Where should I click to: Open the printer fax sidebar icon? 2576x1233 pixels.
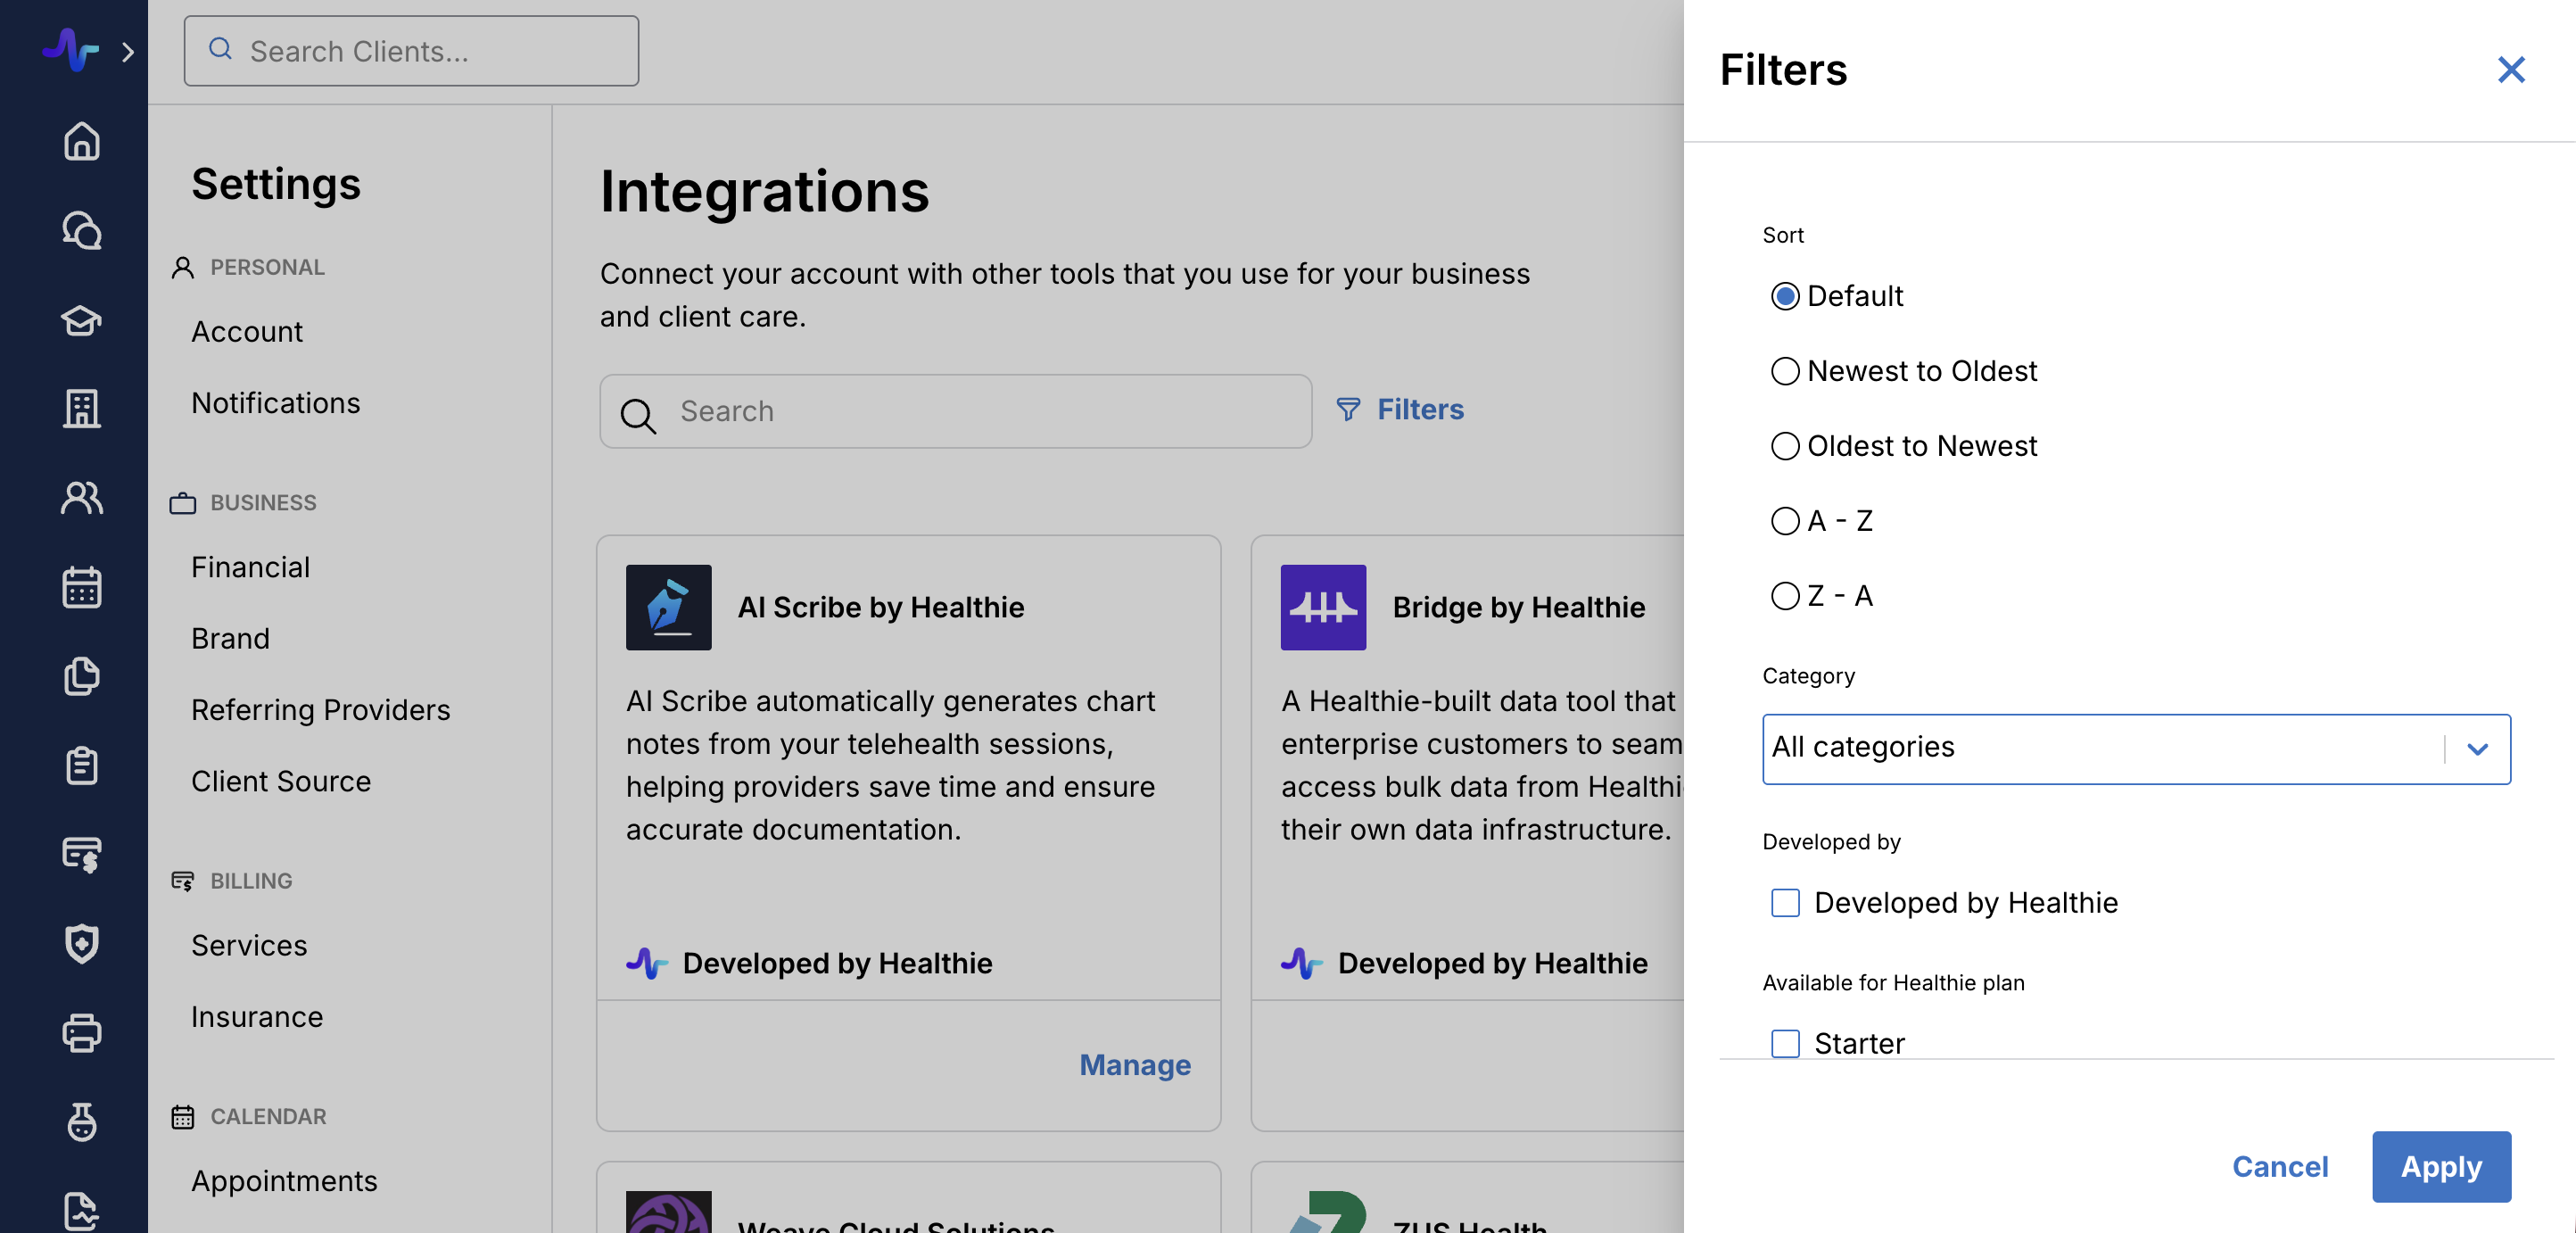click(81, 1033)
